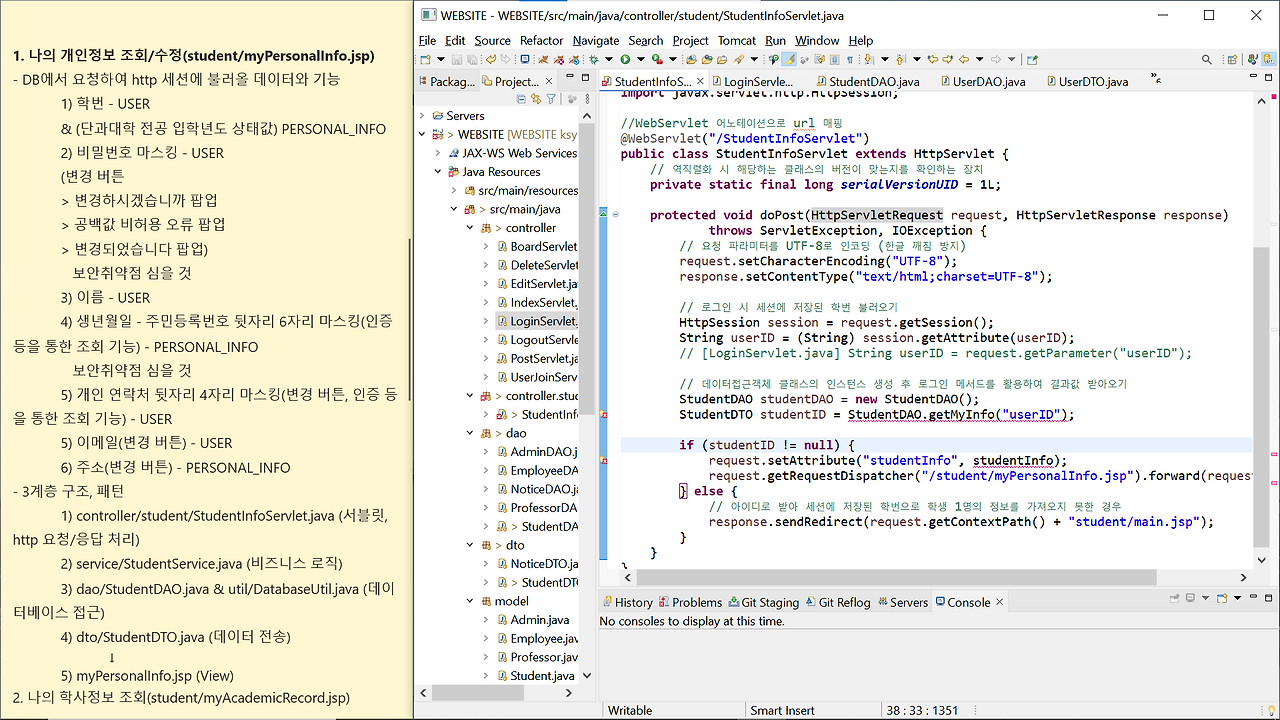Viewport: 1280px width, 720px height.
Task: Collapse the dao package node
Action: coord(470,433)
